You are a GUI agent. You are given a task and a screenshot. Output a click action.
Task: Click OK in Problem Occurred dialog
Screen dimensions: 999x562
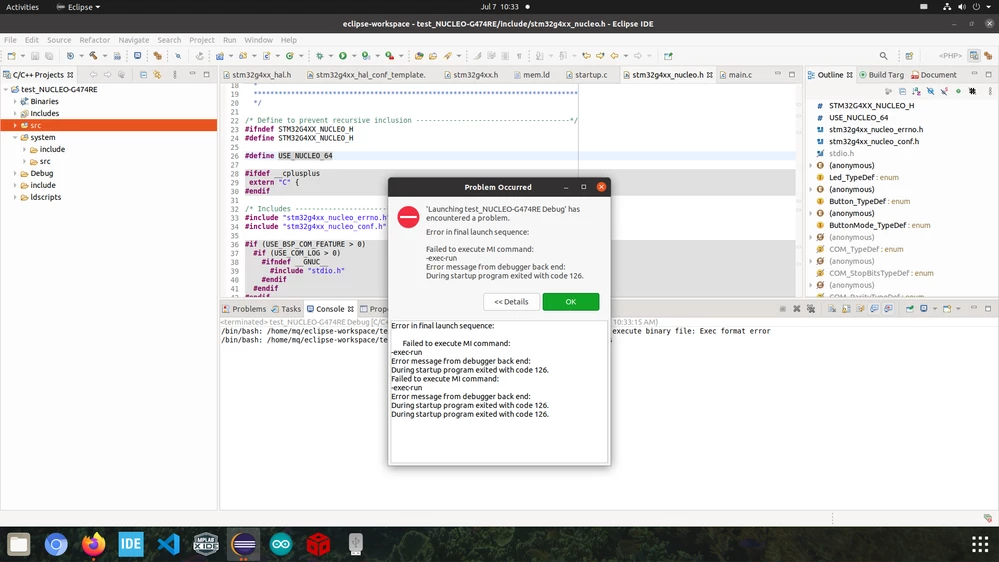click(571, 302)
